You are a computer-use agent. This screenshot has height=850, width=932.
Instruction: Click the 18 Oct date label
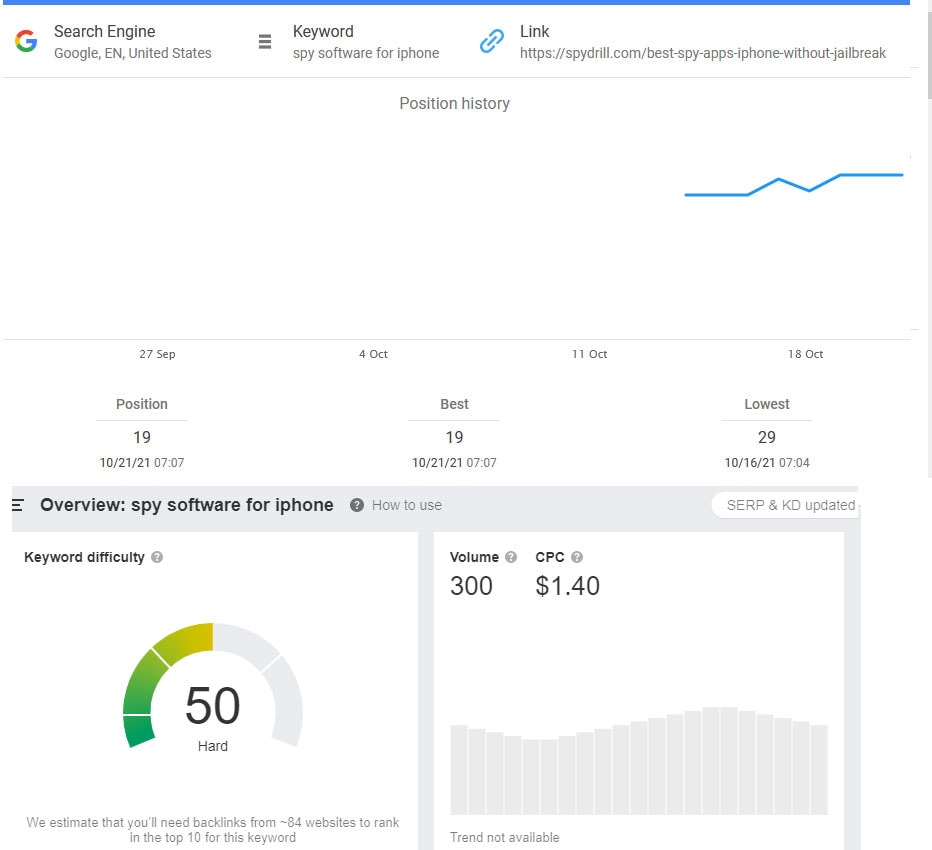coord(805,354)
